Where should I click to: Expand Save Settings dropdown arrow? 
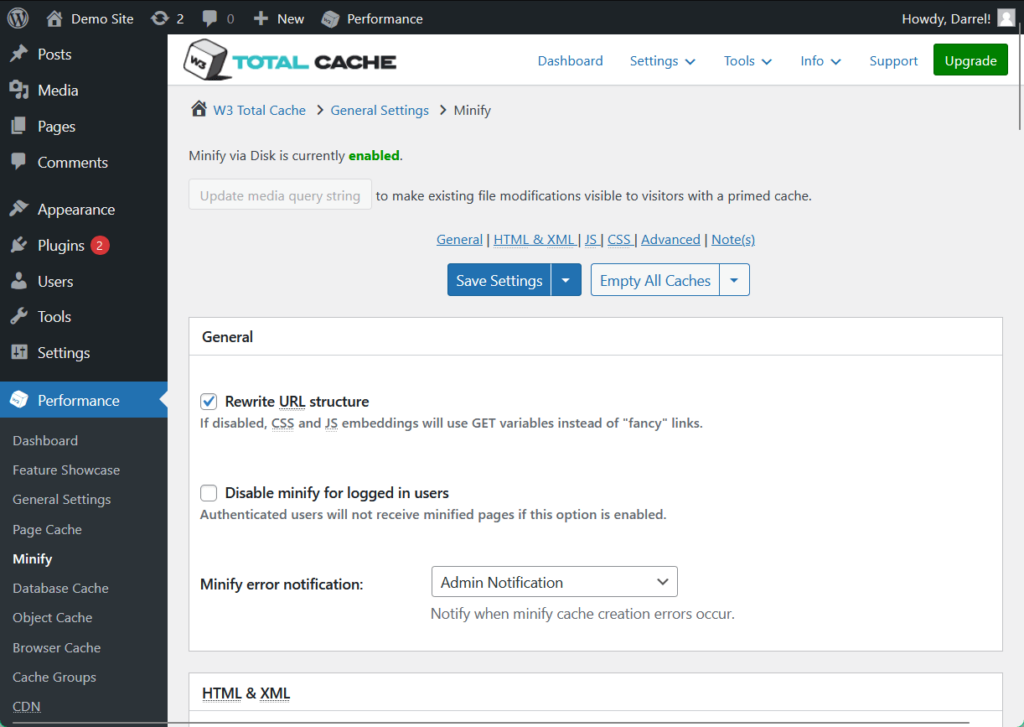(566, 280)
